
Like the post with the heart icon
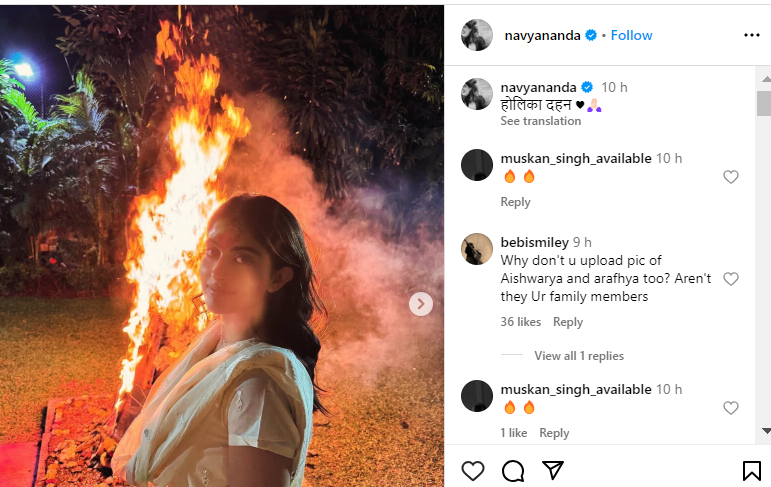click(473, 470)
